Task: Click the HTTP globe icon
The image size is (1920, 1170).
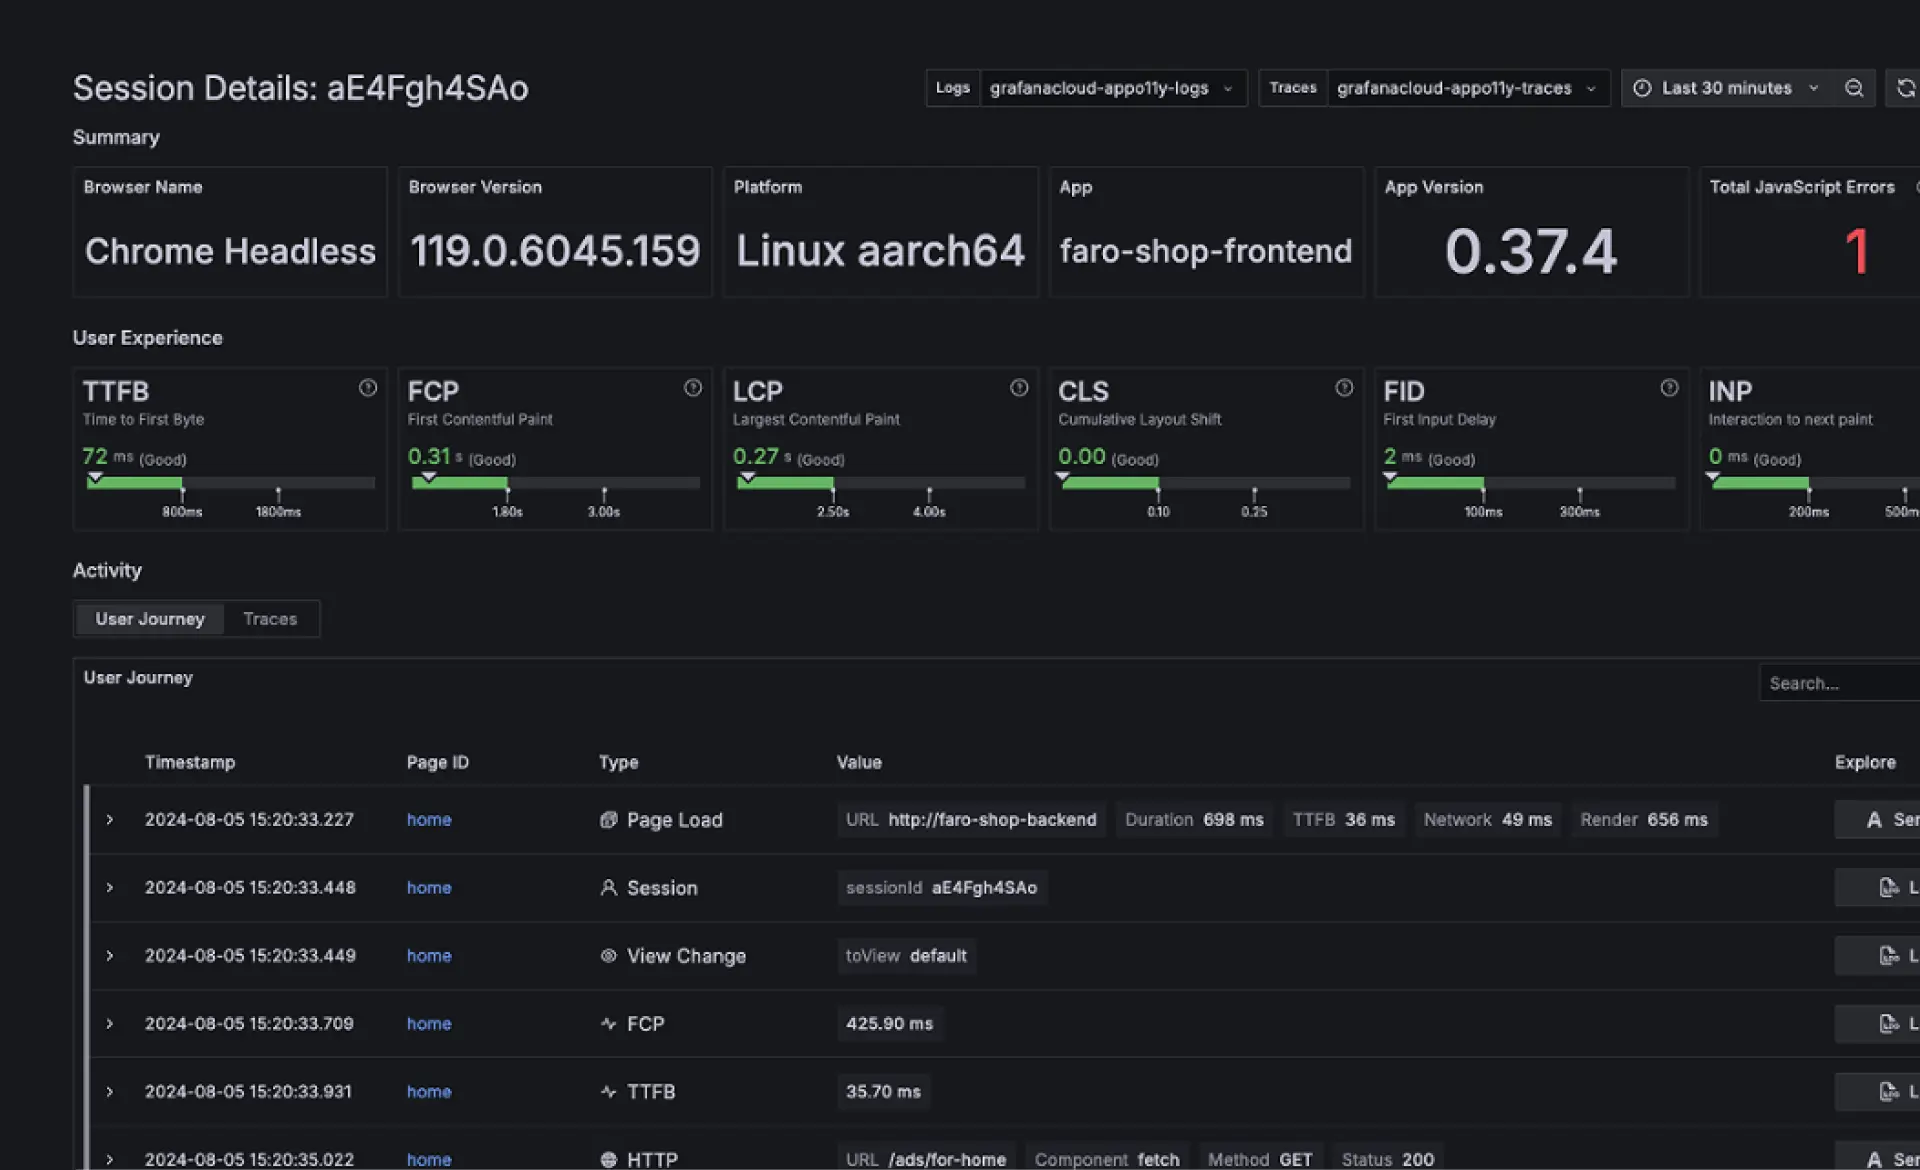Action: (x=608, y=1160)
